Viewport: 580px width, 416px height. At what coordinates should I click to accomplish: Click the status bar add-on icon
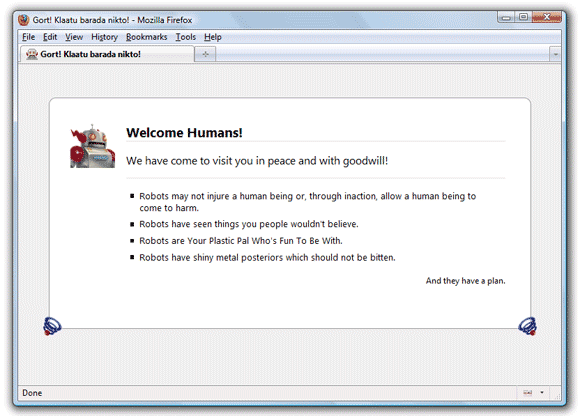[527, 393]
